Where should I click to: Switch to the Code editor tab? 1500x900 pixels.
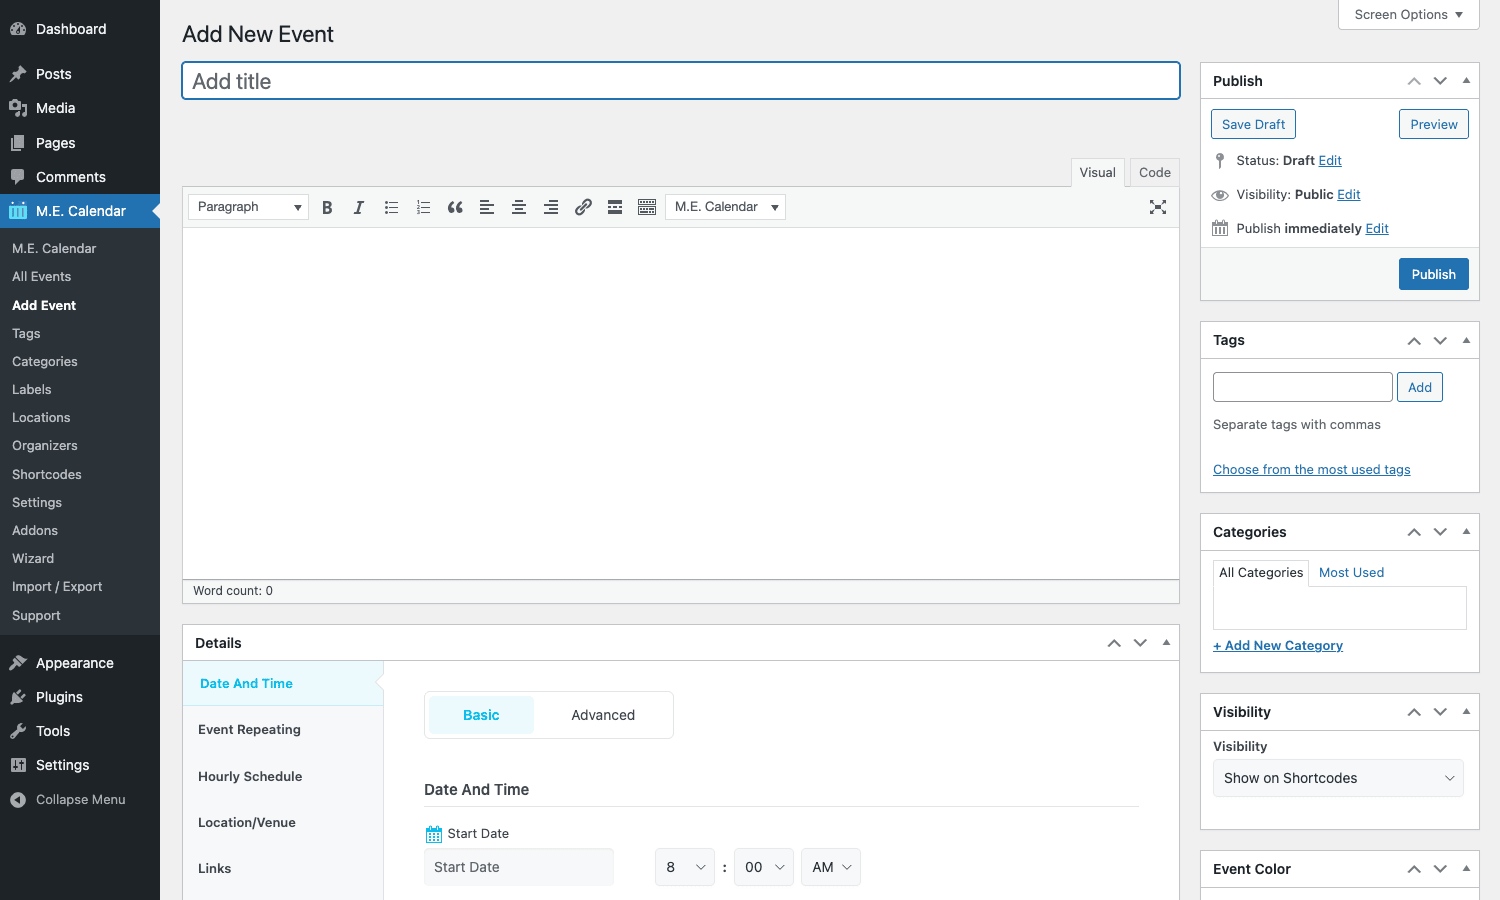(1155, 173)
